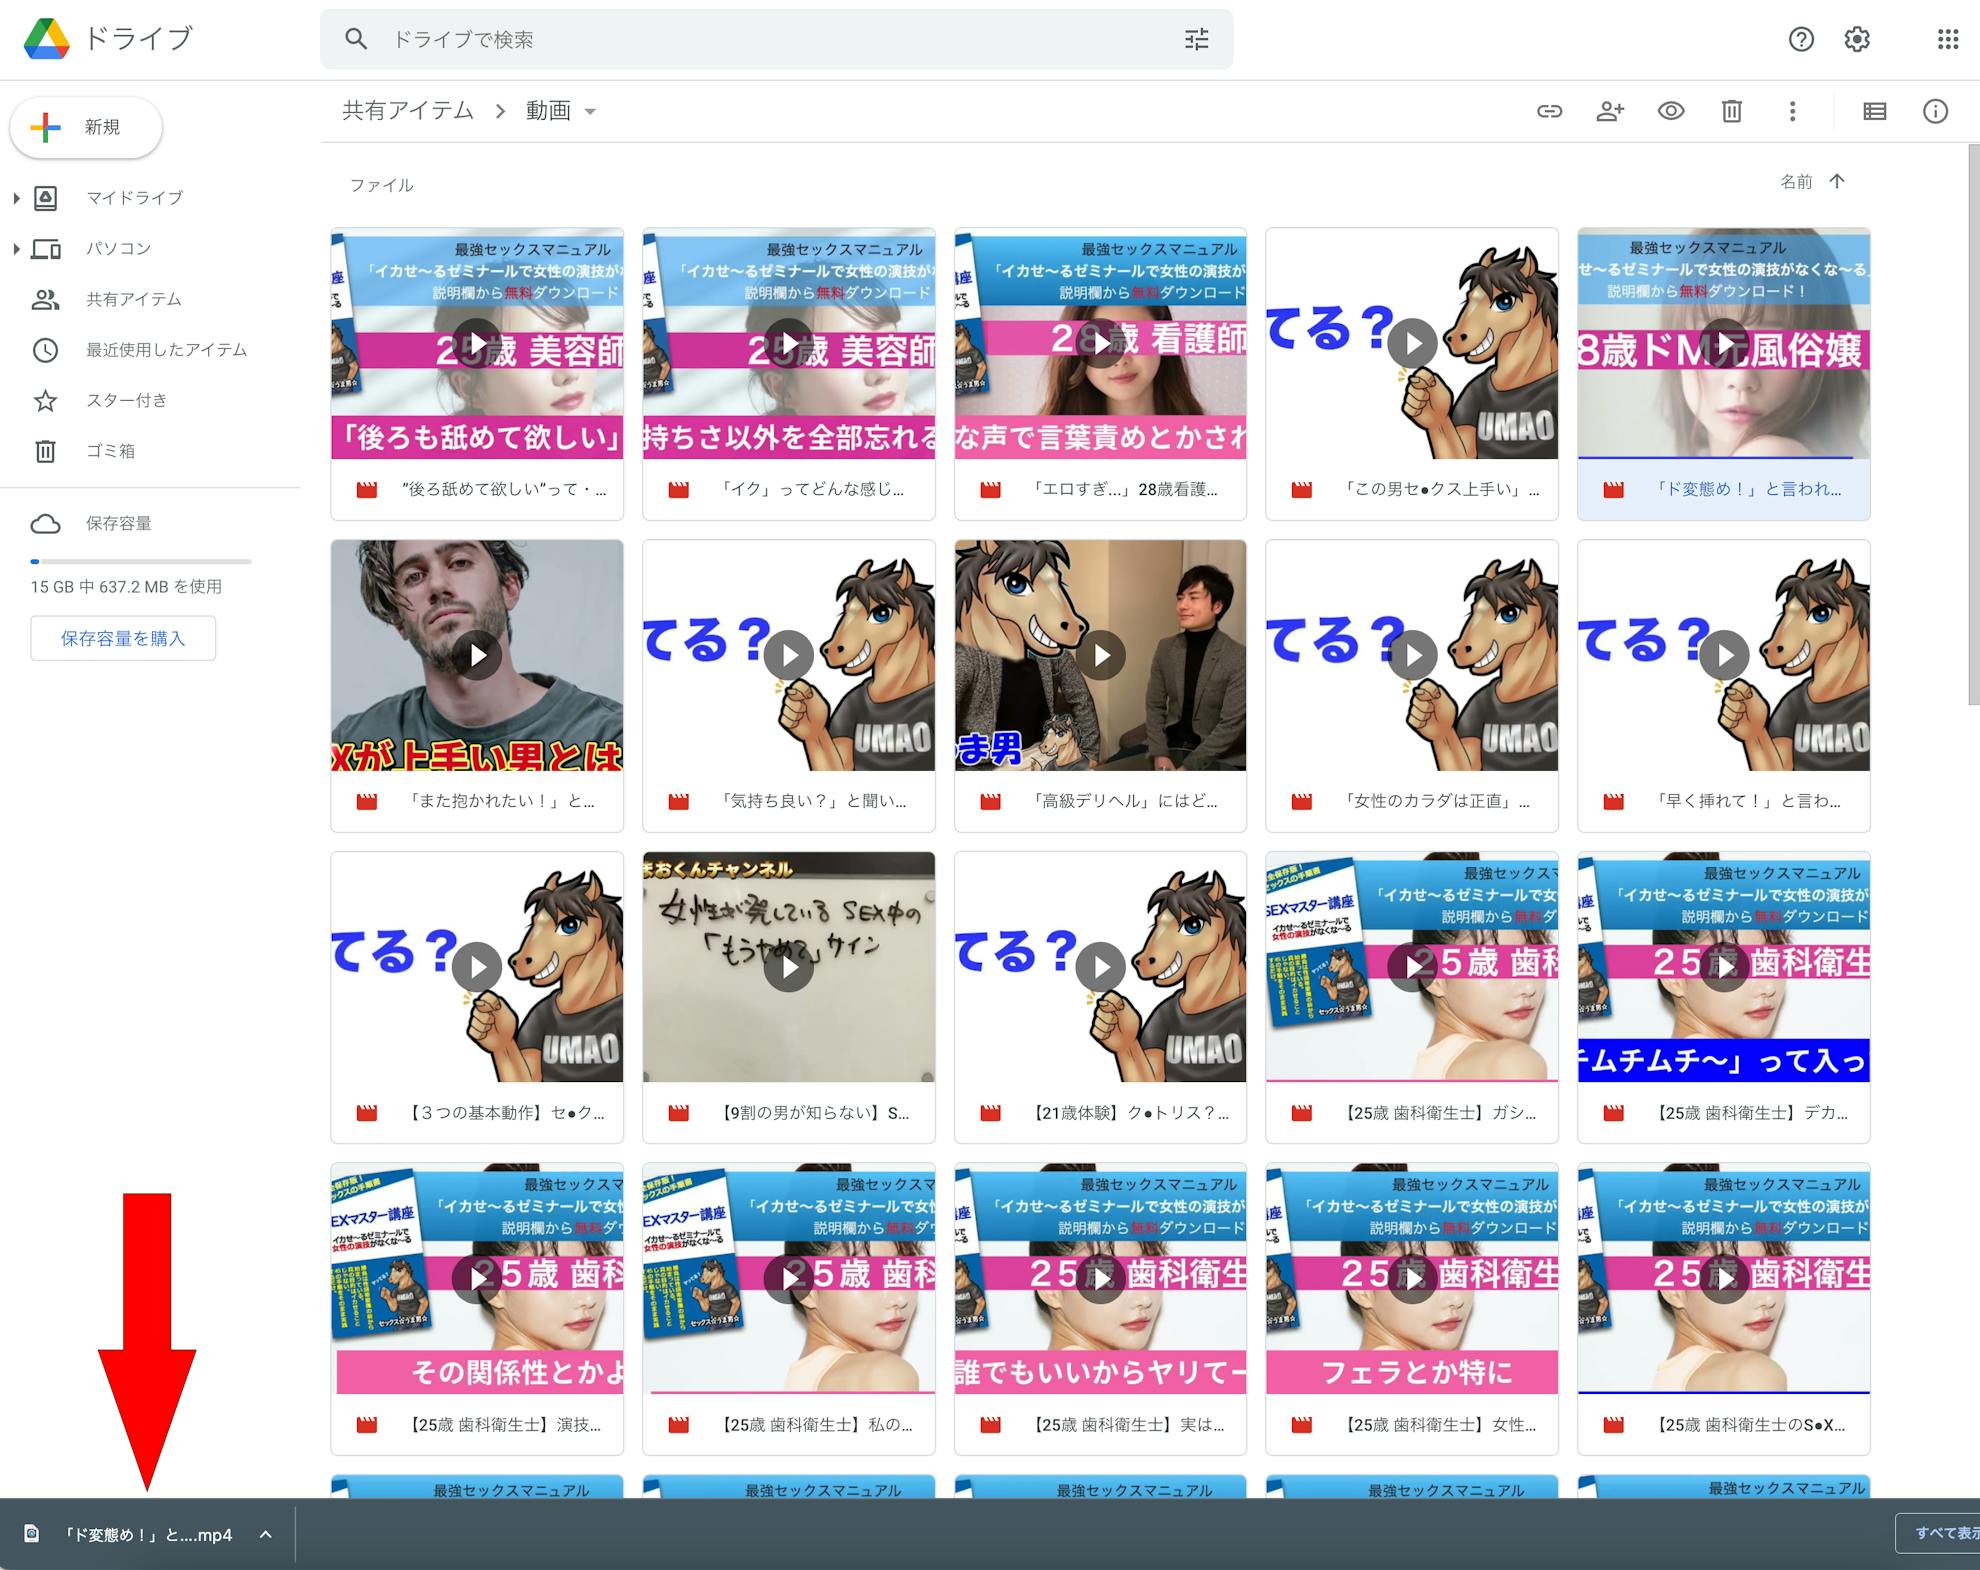Toggle the details info panel
Viewport: 1980px width, 1570px height.
1935,111
